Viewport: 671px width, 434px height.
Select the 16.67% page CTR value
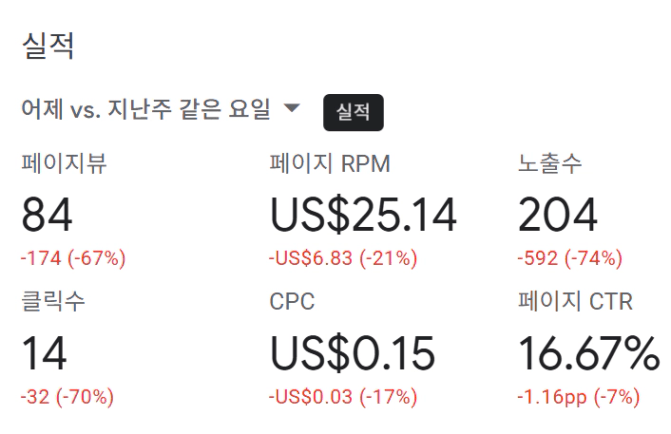[589, 353]
